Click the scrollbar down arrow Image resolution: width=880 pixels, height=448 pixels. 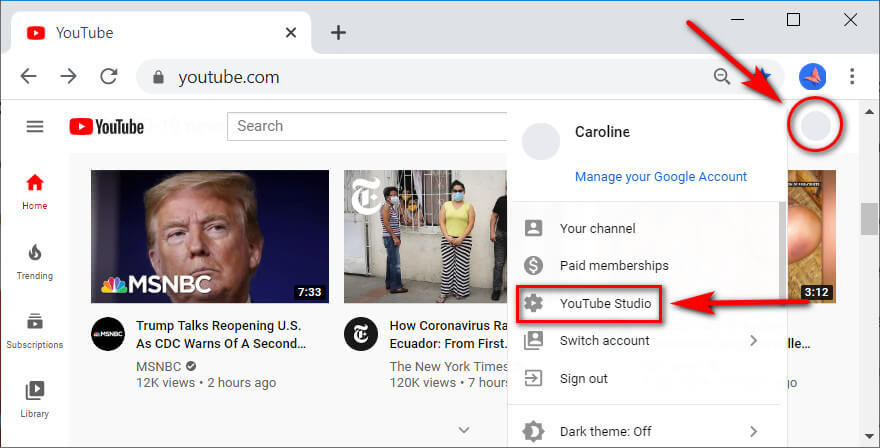(869, 437)
